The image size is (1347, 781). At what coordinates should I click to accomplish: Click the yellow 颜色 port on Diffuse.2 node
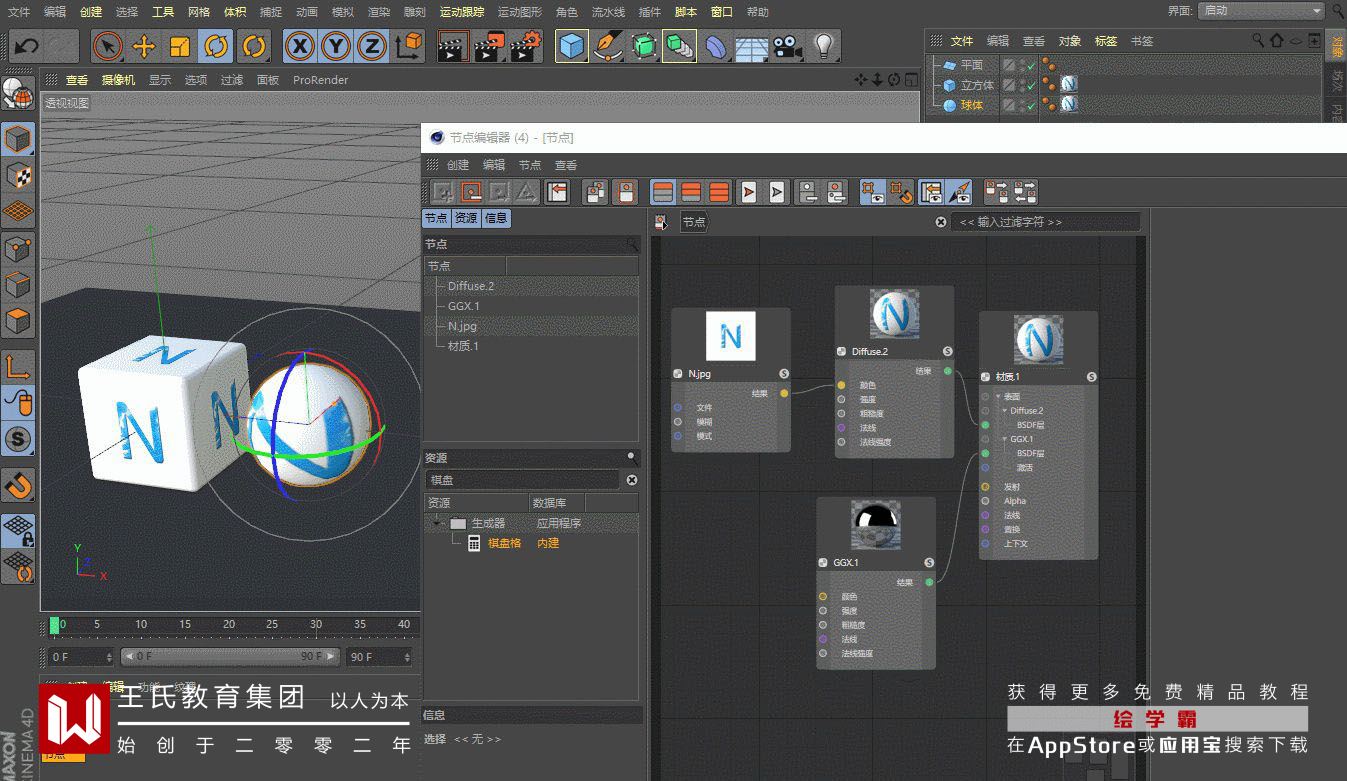(841, 385)
